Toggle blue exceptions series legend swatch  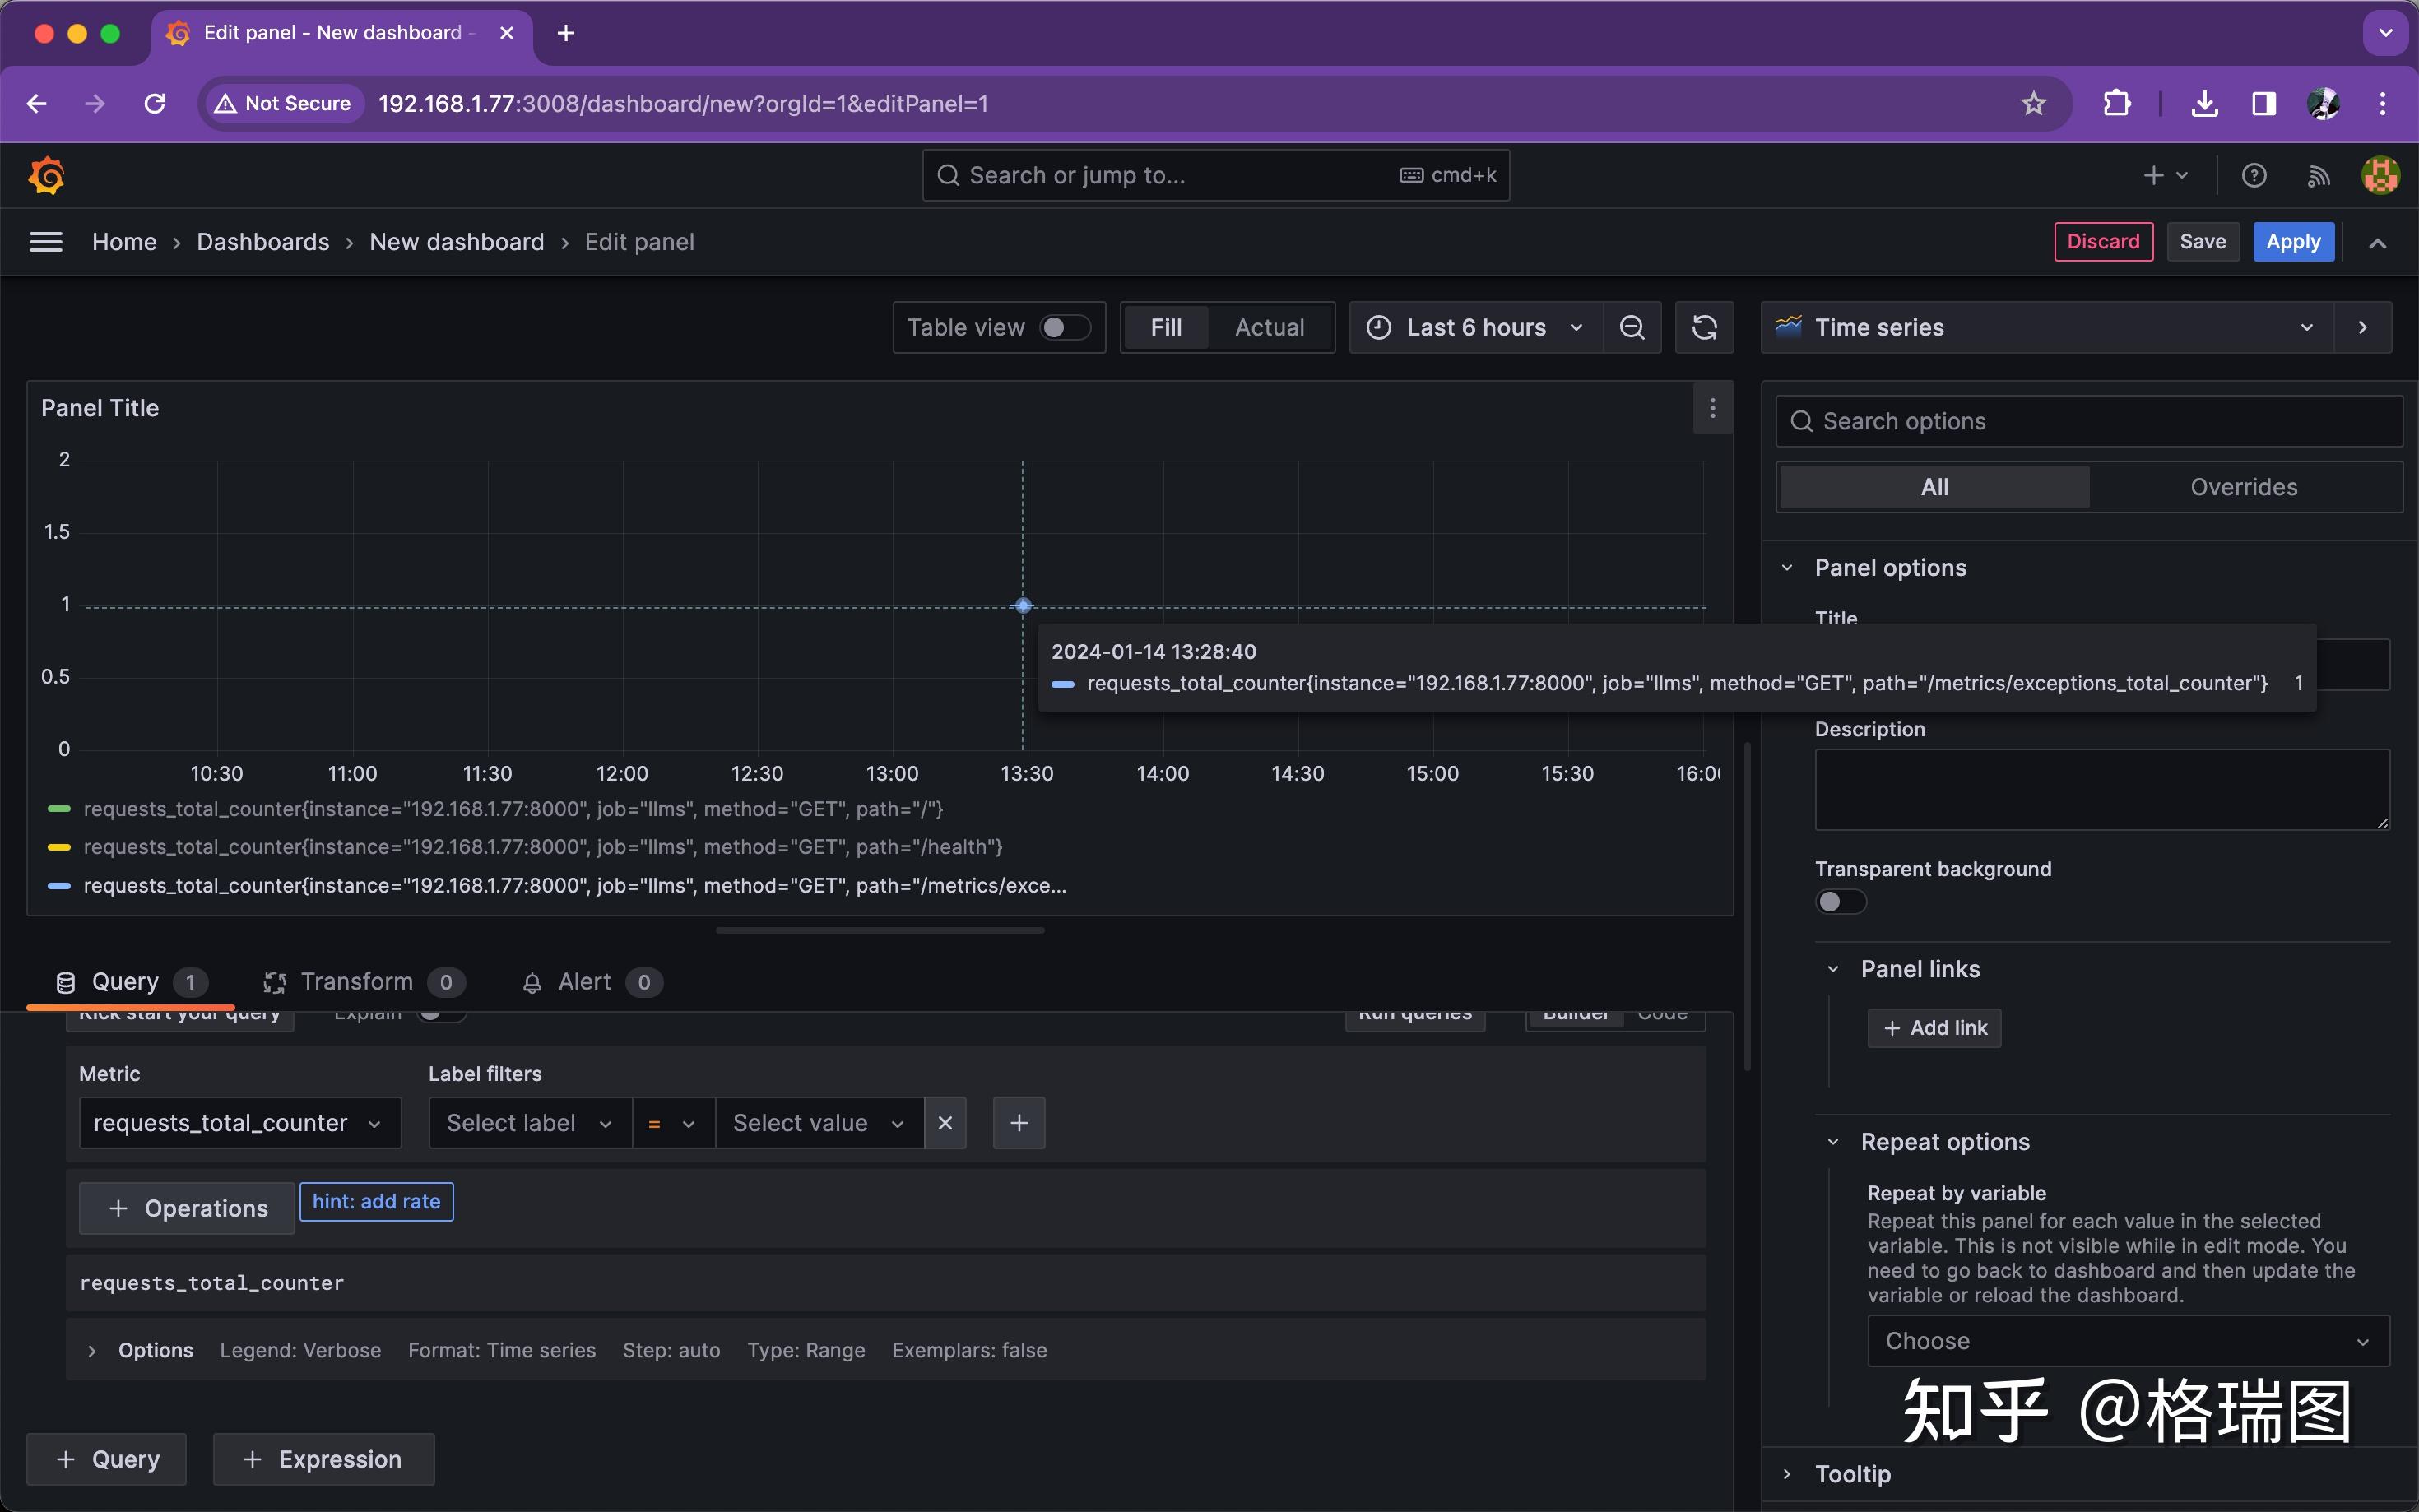pos(59,886)
